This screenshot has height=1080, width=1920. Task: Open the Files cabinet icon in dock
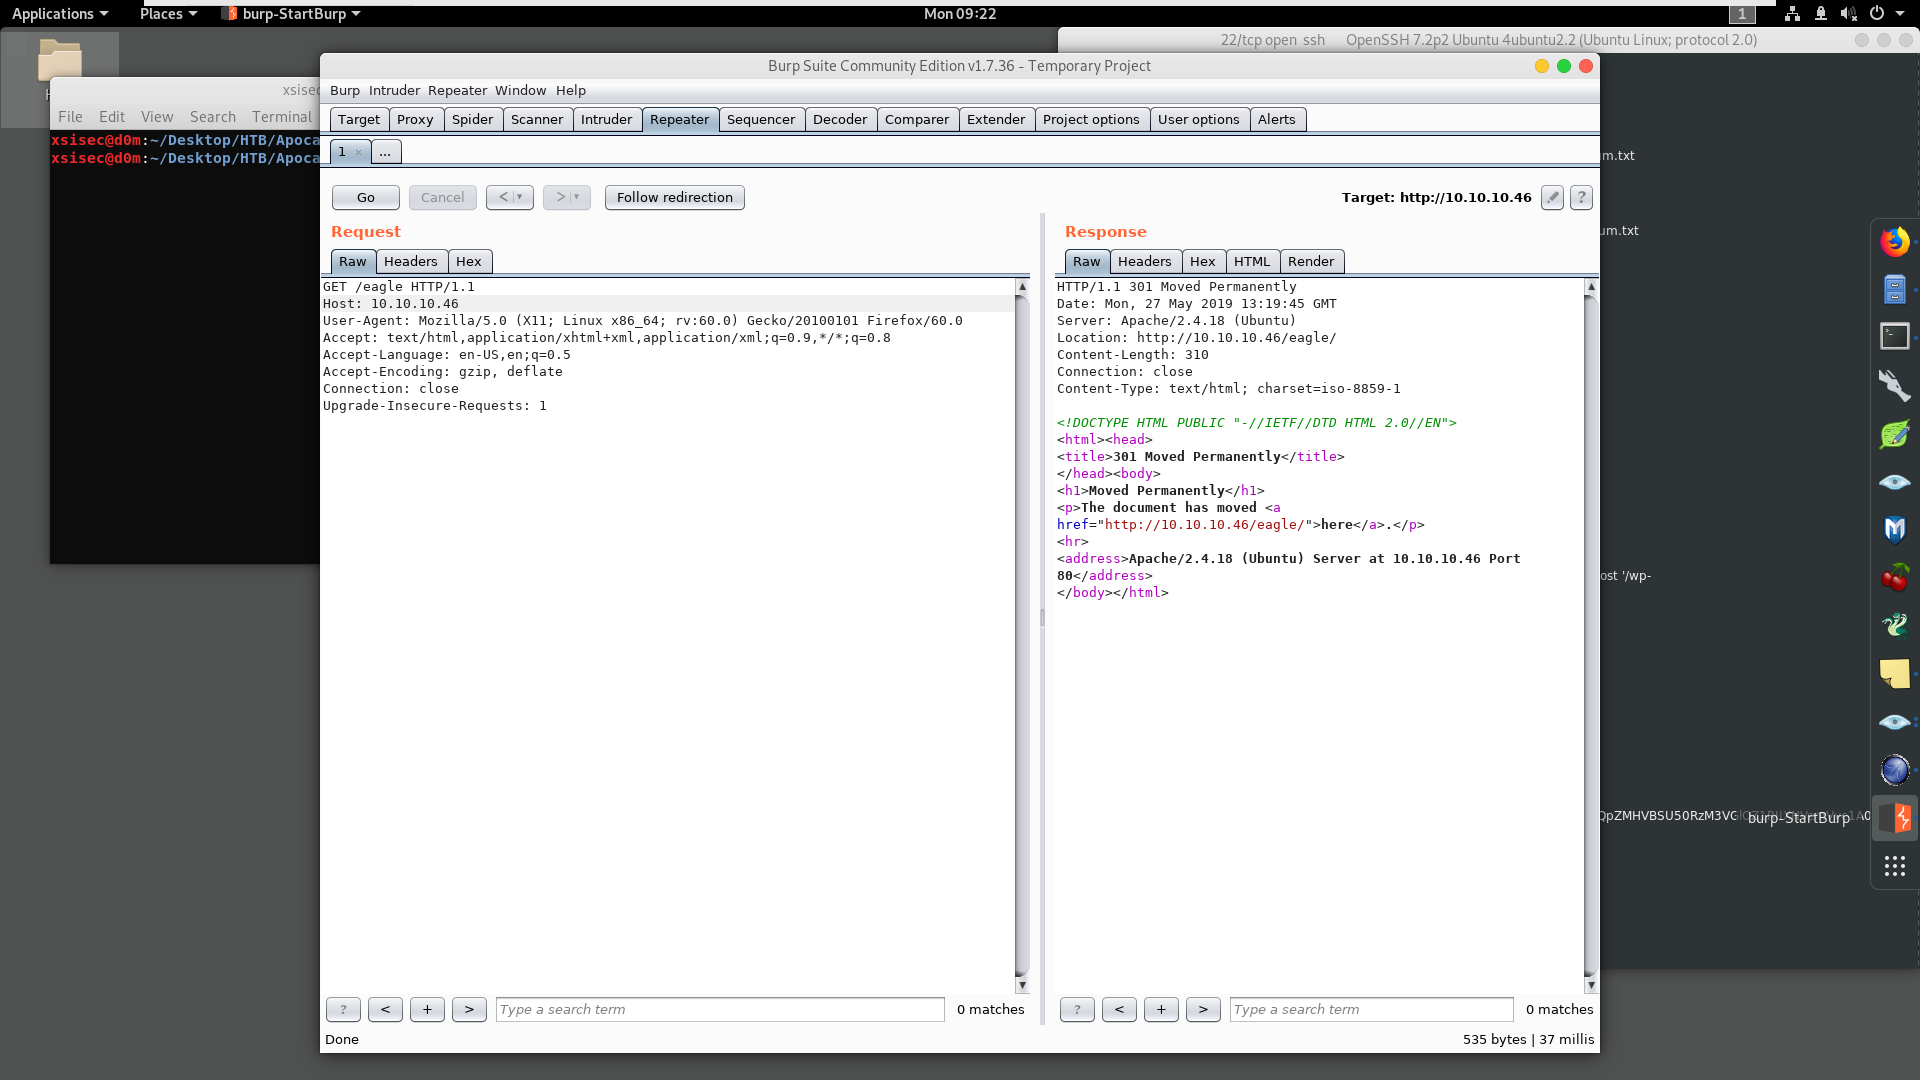coord(1894,289)
